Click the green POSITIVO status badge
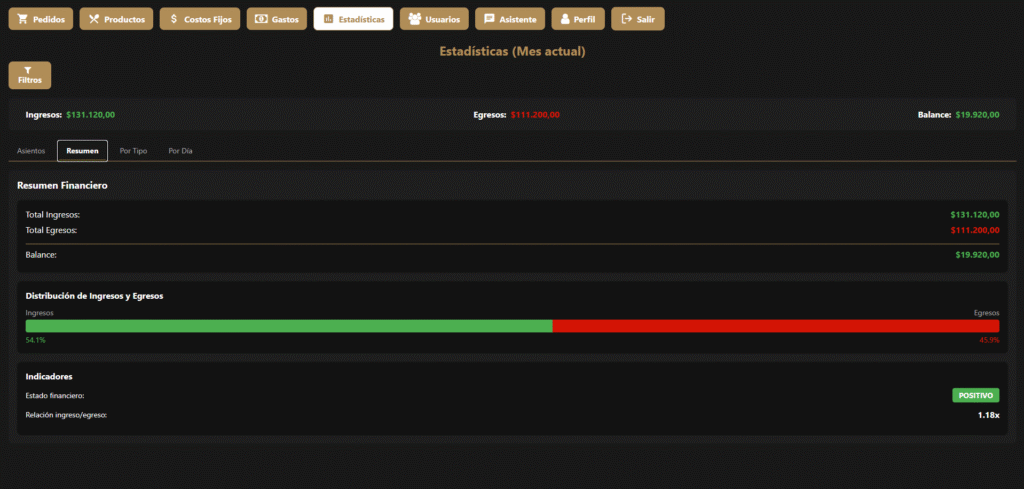Viewport: 1024px width, 489px height. [x=975, y=396]
